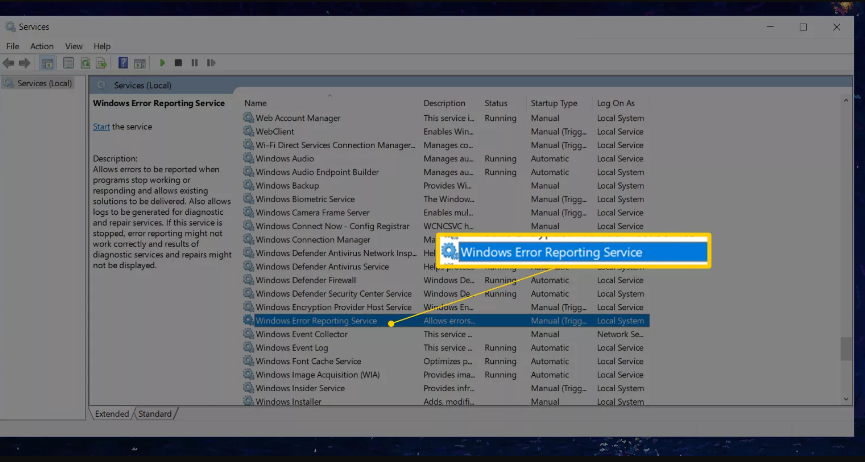
Task: Click the Forward arrow in the toolbar
Action: [25, 63]
